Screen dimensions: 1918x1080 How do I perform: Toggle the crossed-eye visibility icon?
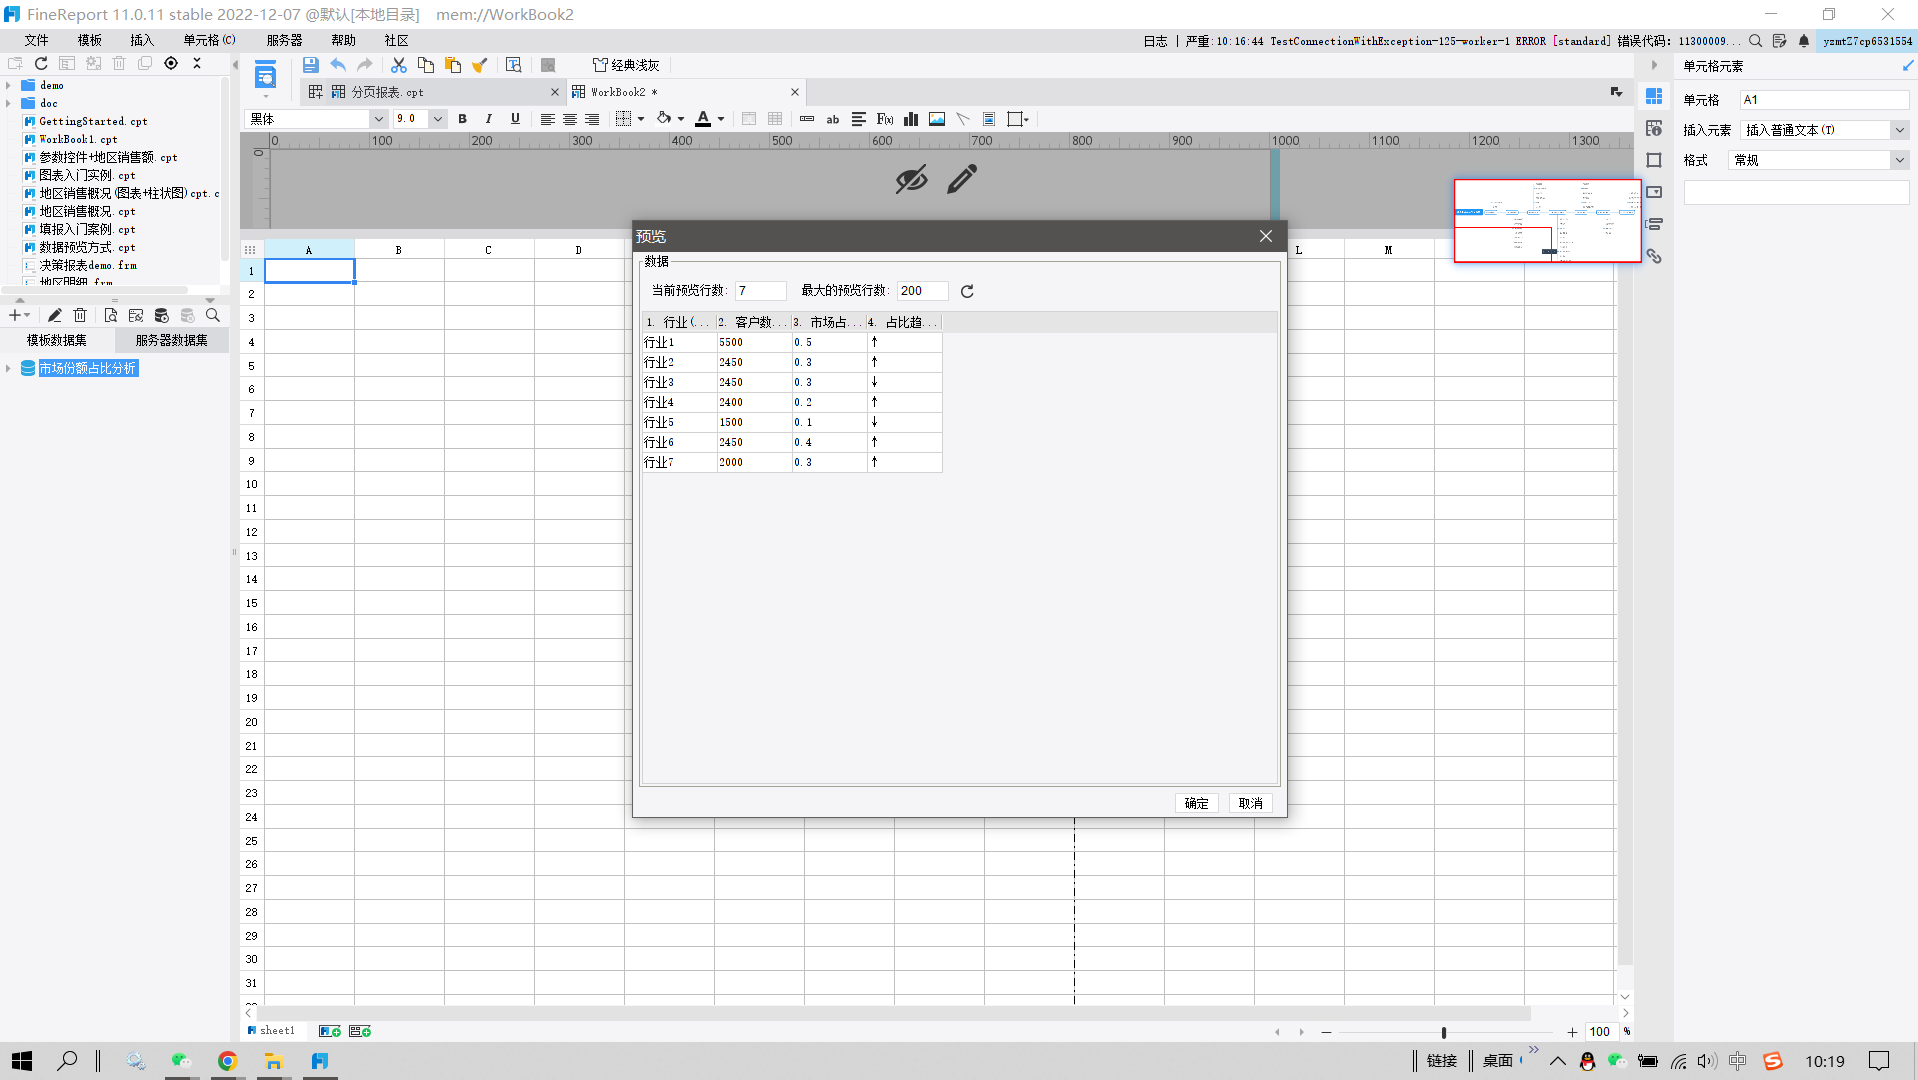point(911,180)
